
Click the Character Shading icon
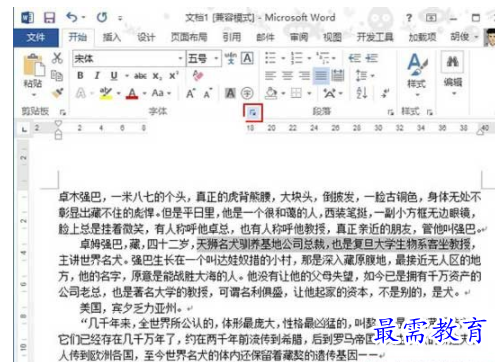pos(230,93)
